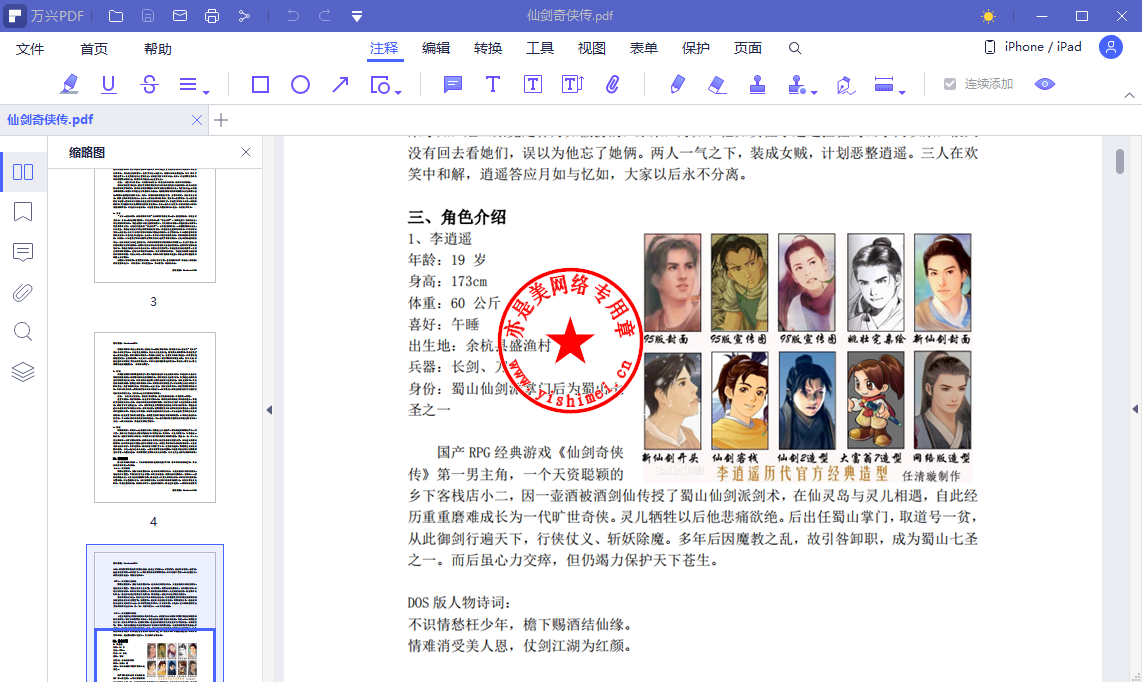Viewport: 1142px width, 682px height.
Task: Open page 3 thumbnail
Action: coord(154,225)
